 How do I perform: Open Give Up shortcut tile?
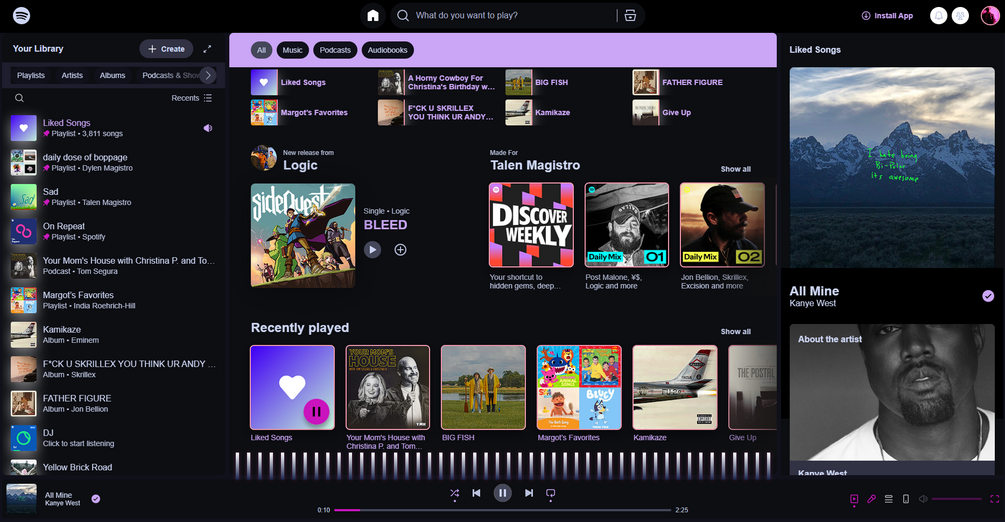click(x=693, y=112)
